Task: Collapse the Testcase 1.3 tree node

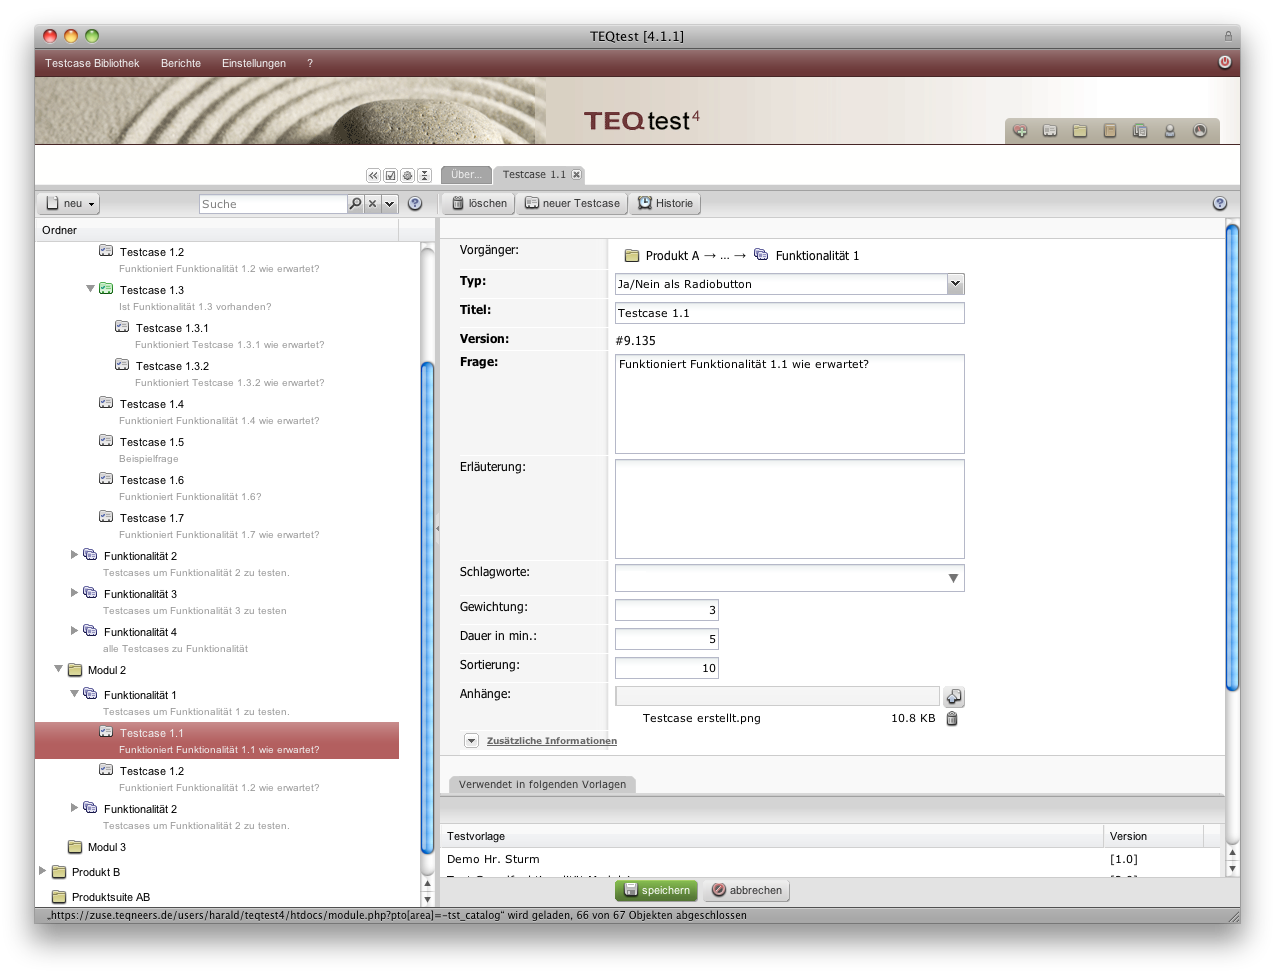Action: tap(90, 289)
